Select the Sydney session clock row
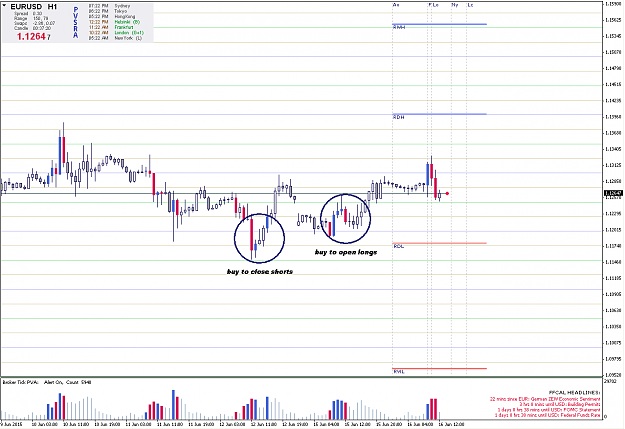Image resolution: width=625 pixels, height=429 pixels. (x=109, y=6)
